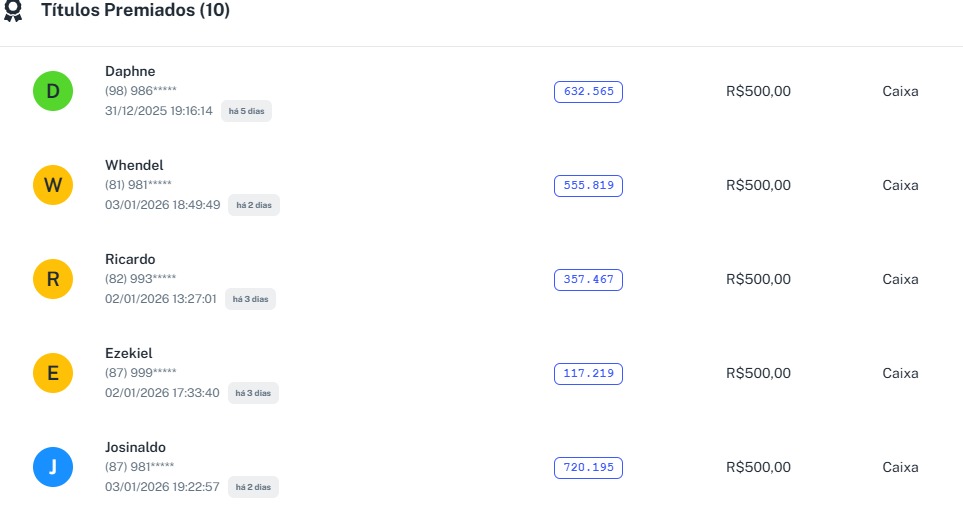Click Josinaldo's blue J avatar
Viewport: 963px width, 529px height.
click(53, 467)
